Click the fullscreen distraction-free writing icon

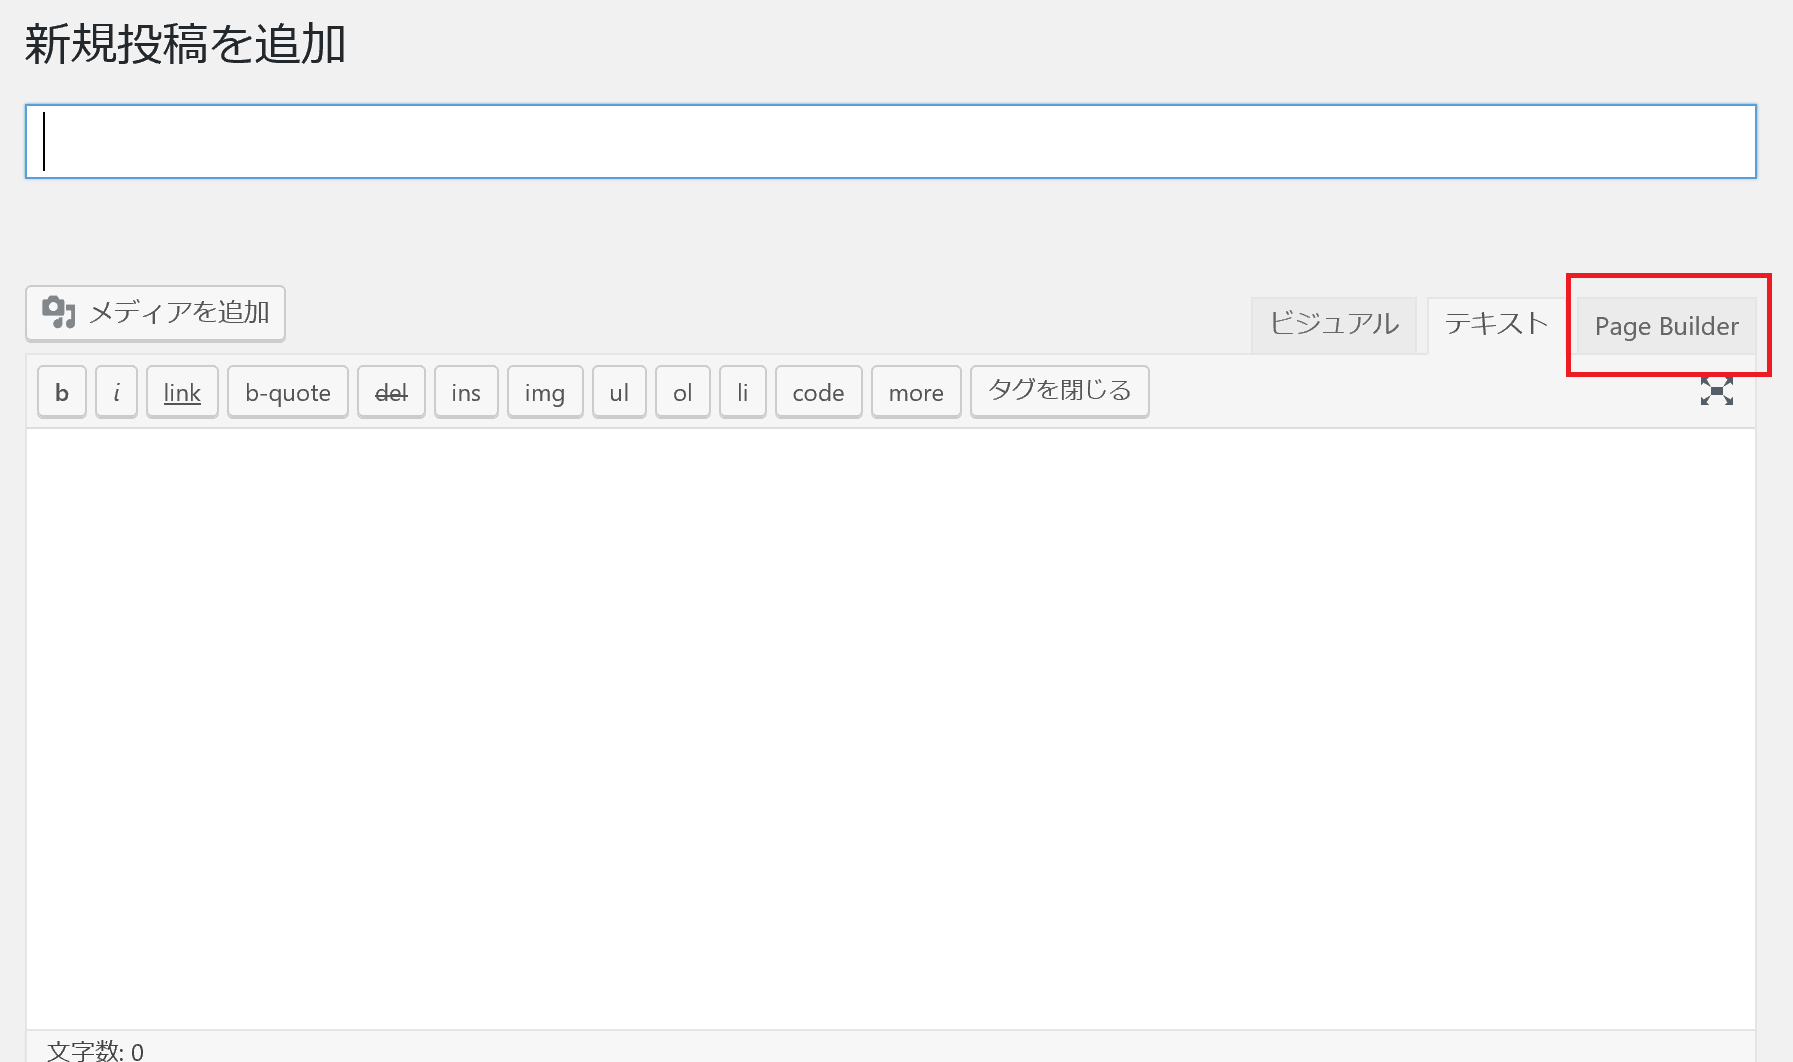pos(1716,391)
